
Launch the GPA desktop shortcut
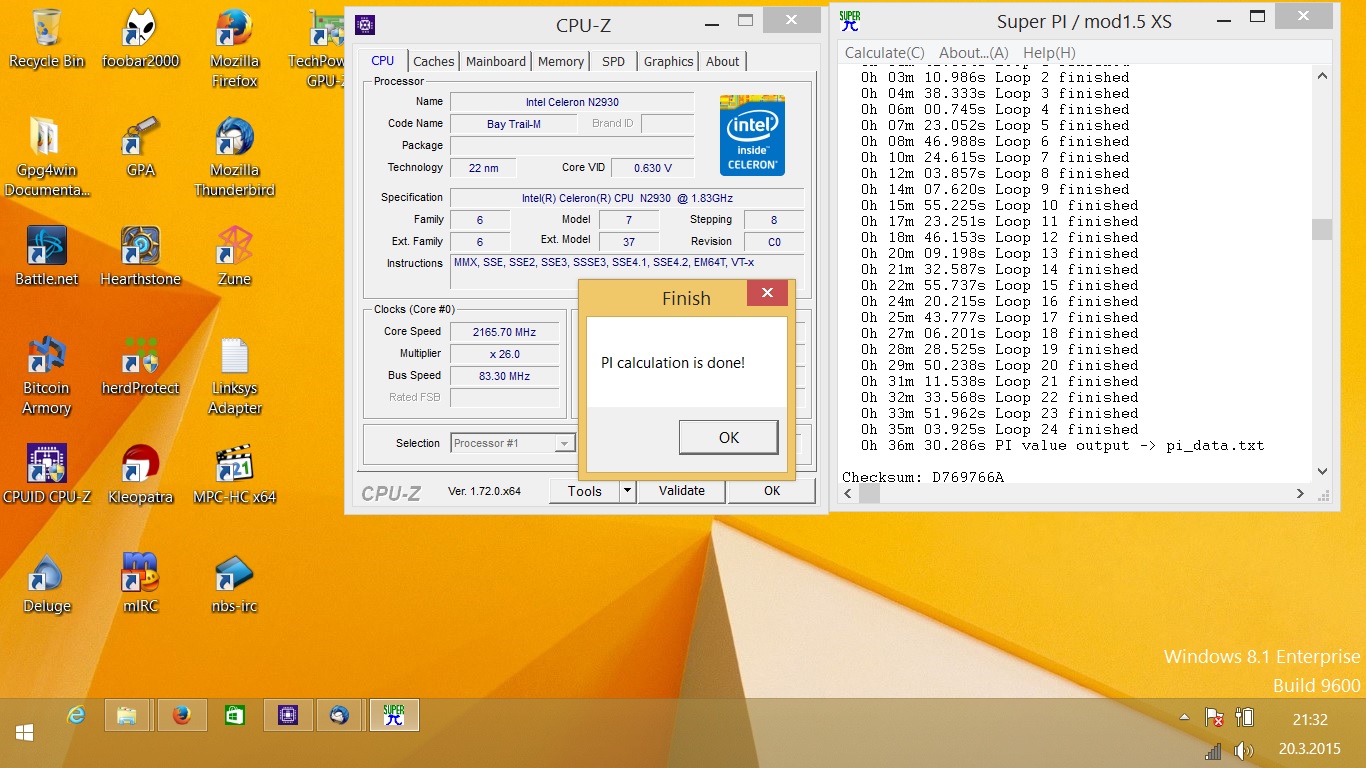pos(140,148)
